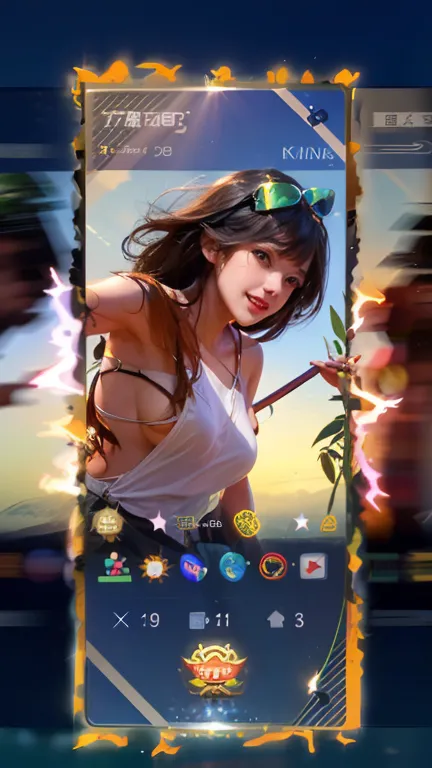432x768 pixels.
Task: Tap the teal globe icon
Action: coord(233,567)
